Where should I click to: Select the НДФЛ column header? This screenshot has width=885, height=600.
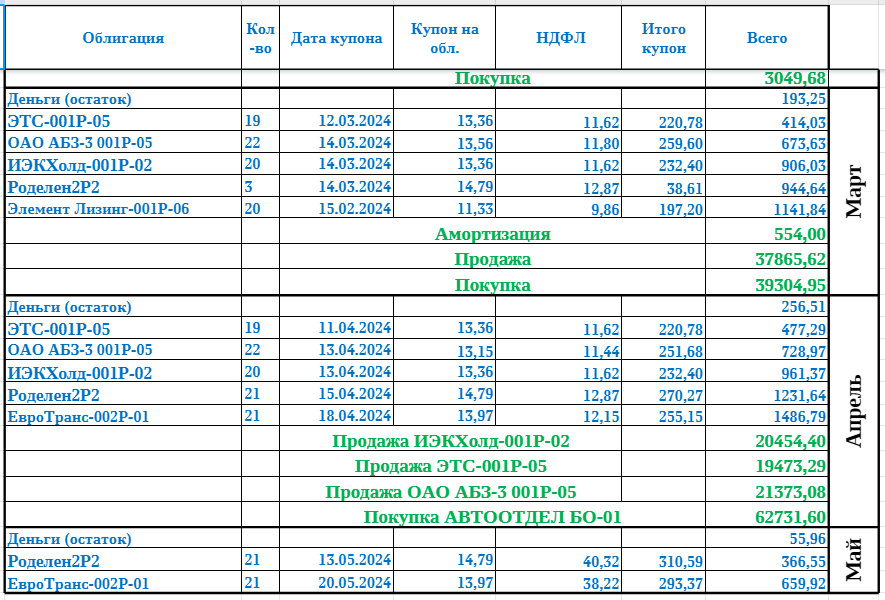[558, 38]
